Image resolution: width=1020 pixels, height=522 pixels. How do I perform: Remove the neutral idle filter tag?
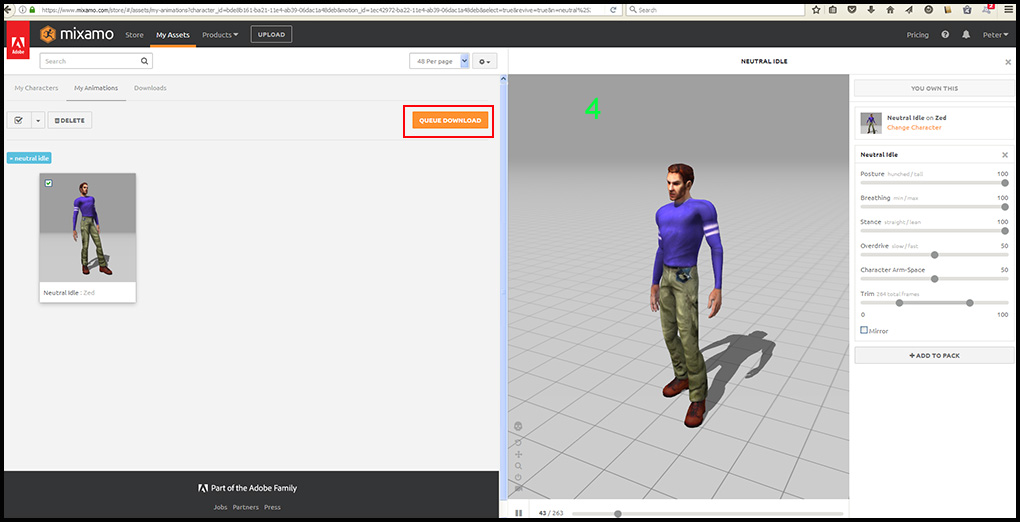pyautogui.click(x=29, y=158)
